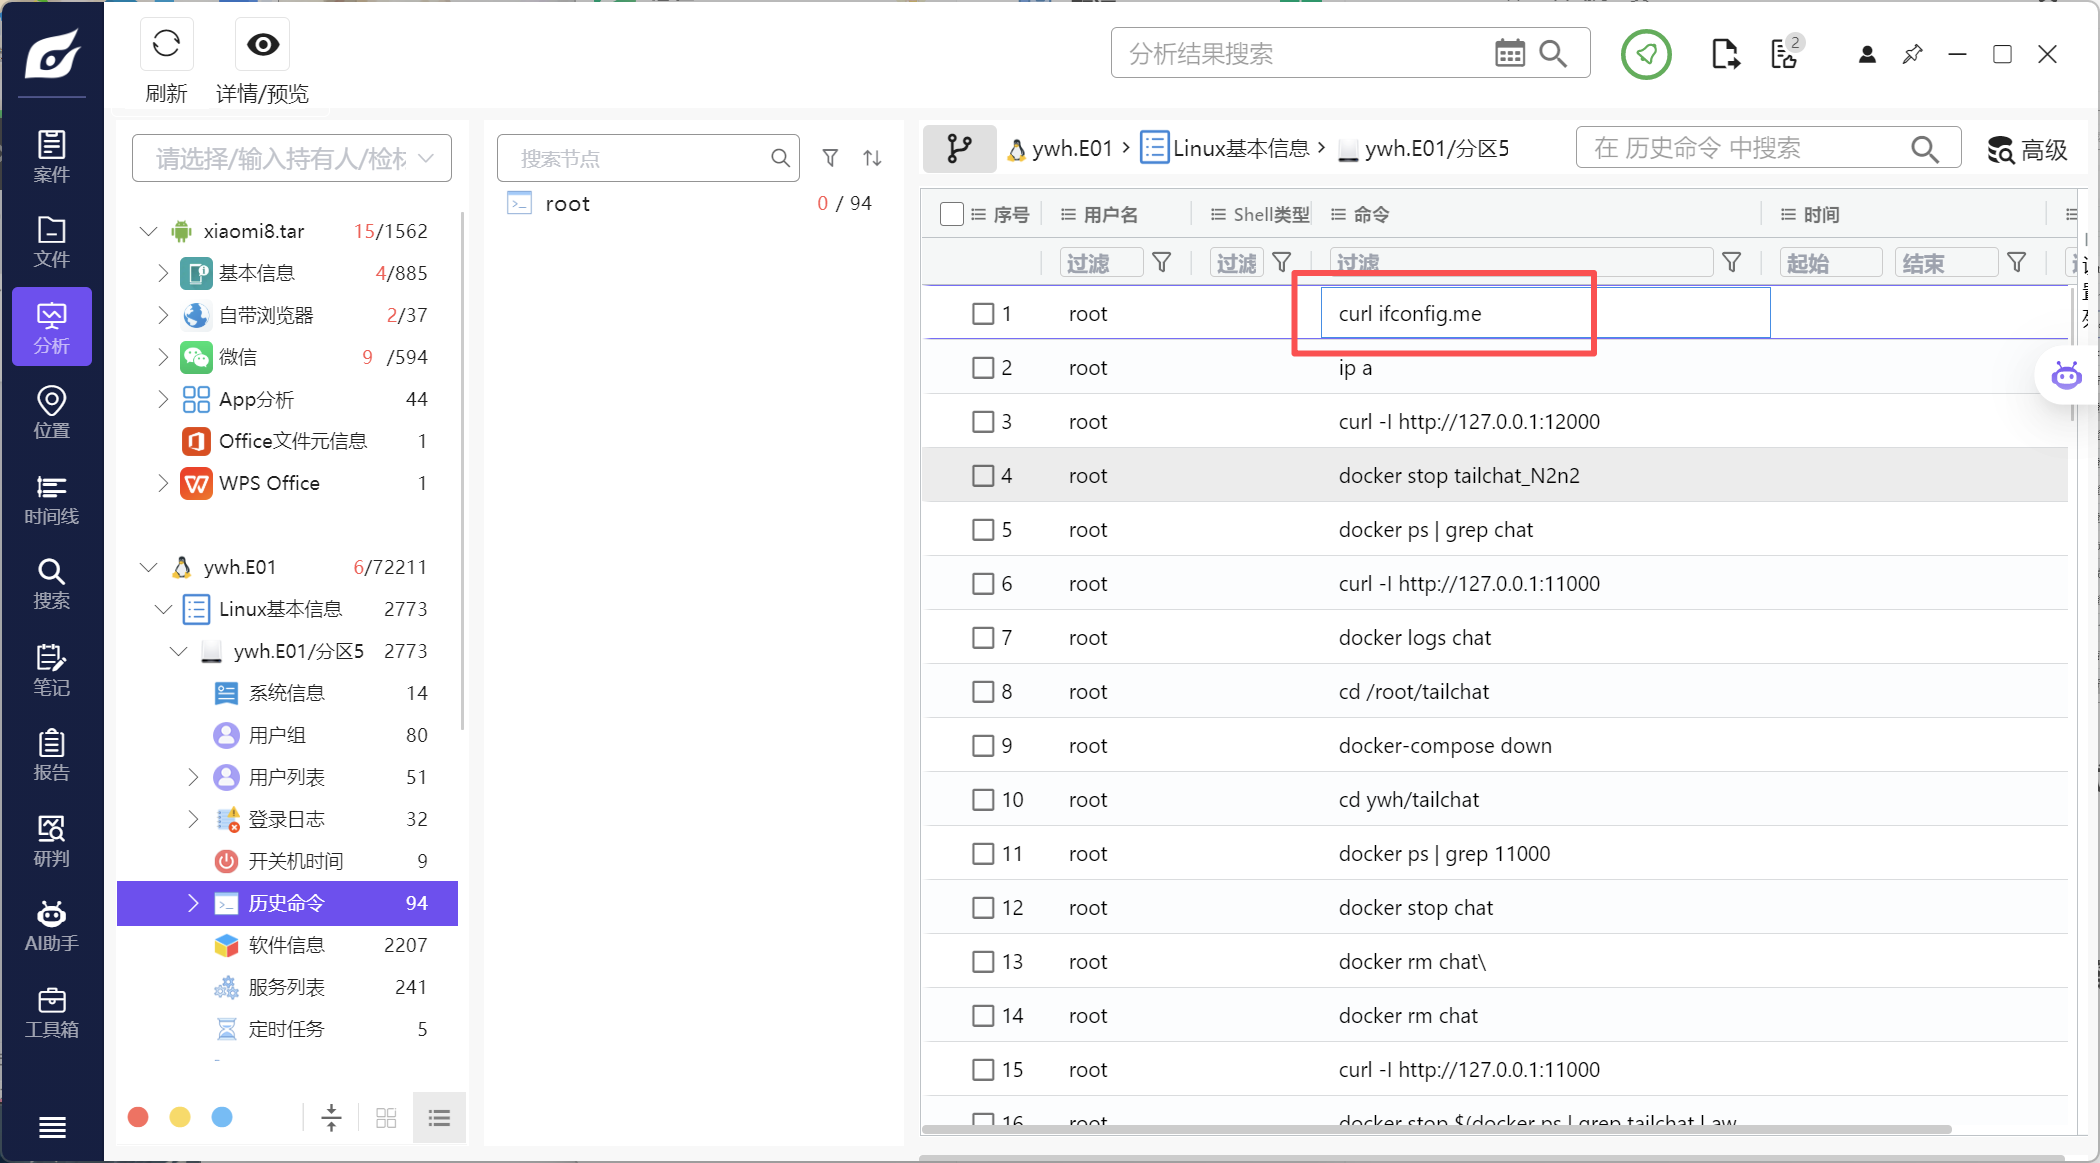The width and height of the screenshot is (2100, 1163).
Task: Click the export document icon
Action: 1725,54
